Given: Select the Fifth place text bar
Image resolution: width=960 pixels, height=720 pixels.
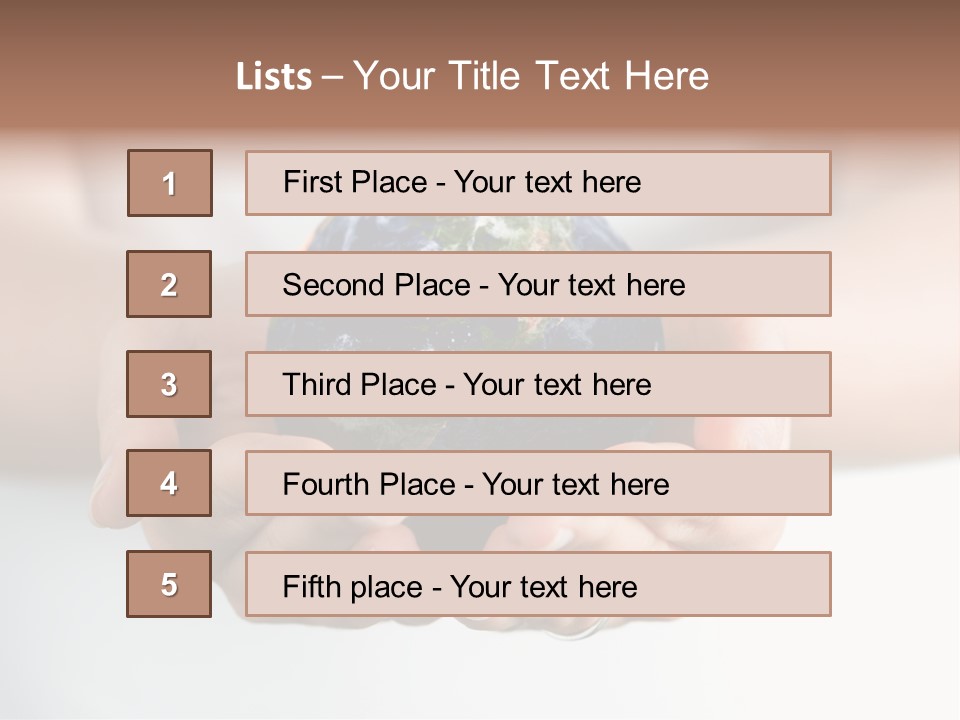Looking at the screenshot, I should 538,584.
